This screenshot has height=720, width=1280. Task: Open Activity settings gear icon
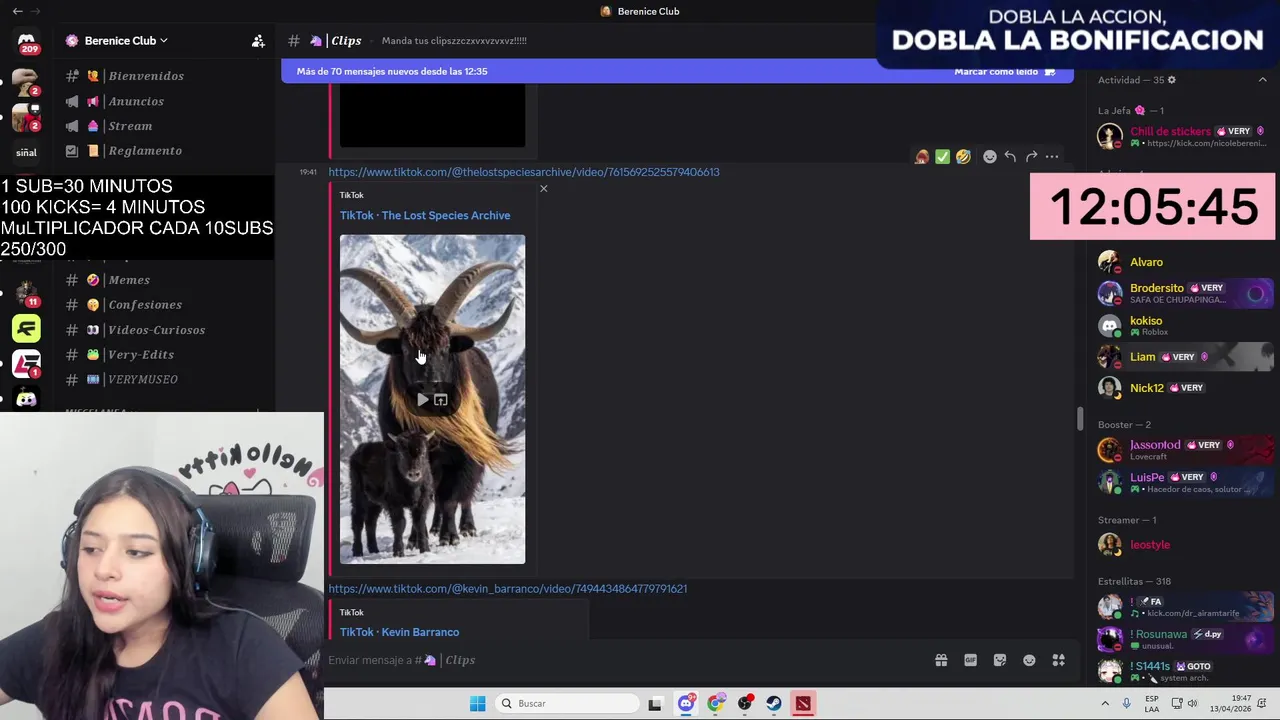1172,80
